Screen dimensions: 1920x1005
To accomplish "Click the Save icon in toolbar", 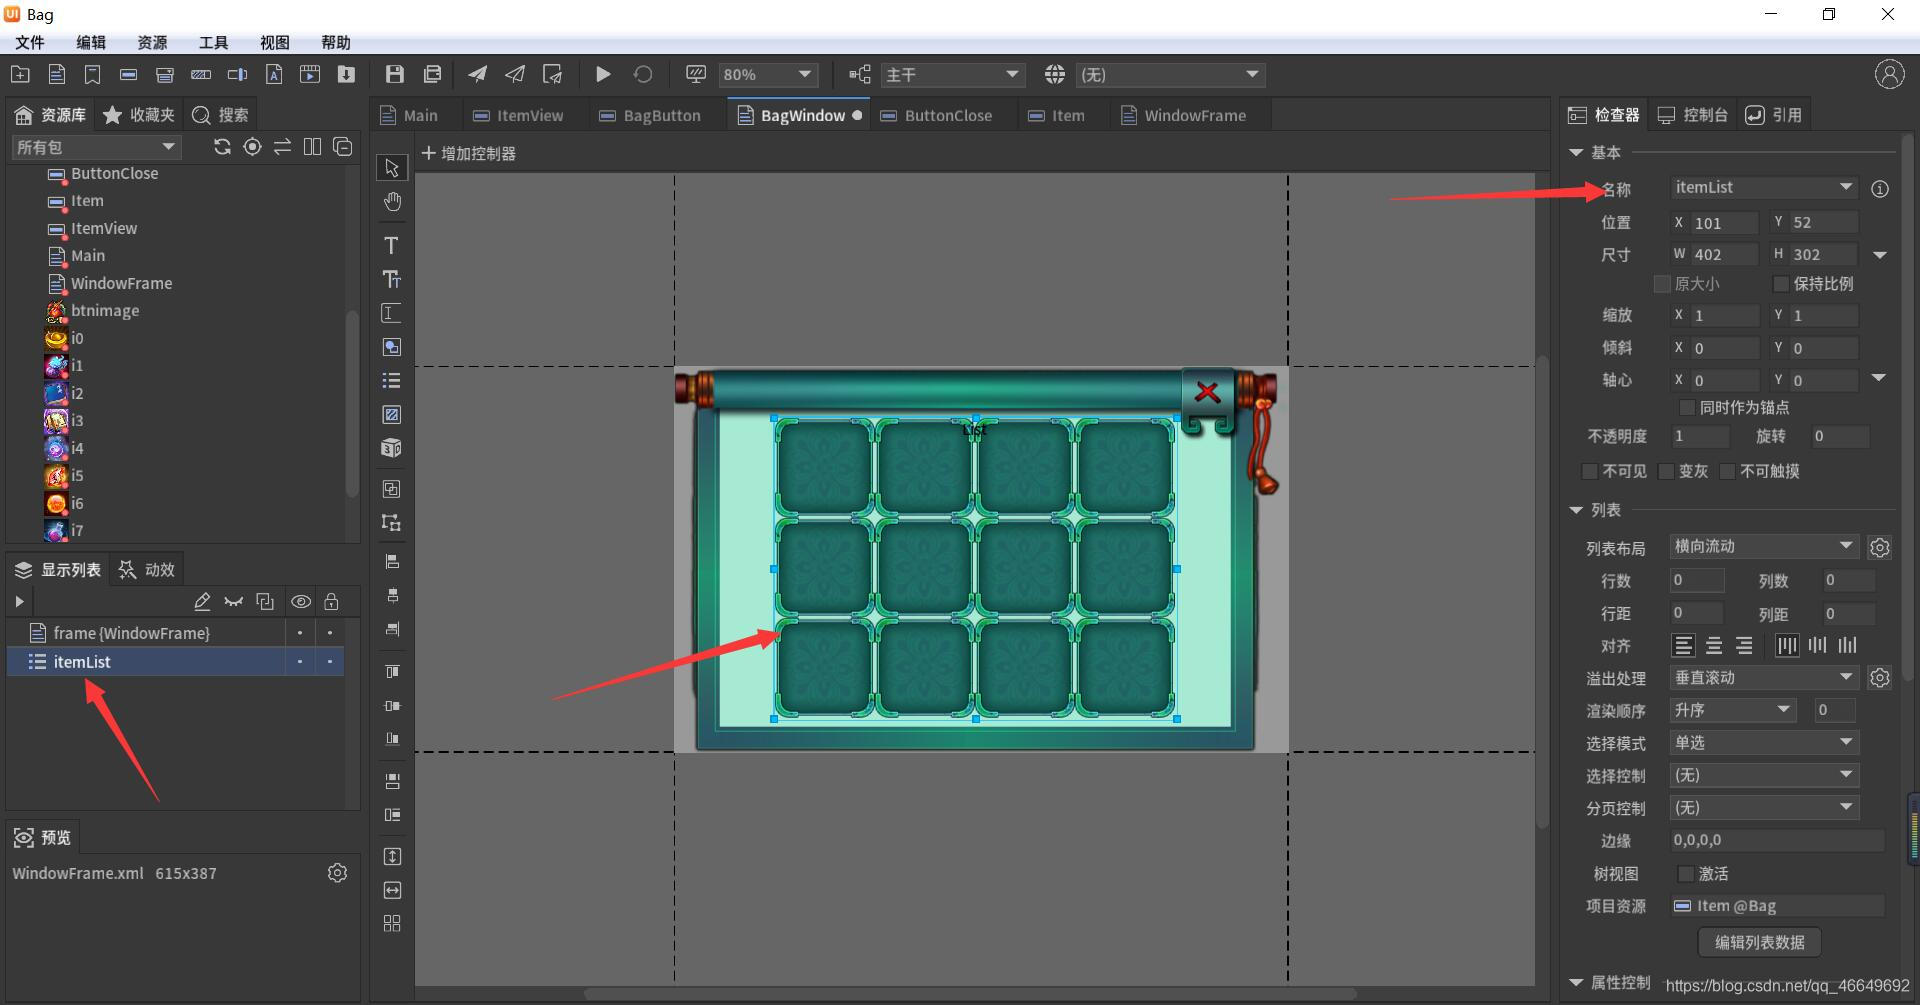I will pyautogui.click(x=394, y=74).
